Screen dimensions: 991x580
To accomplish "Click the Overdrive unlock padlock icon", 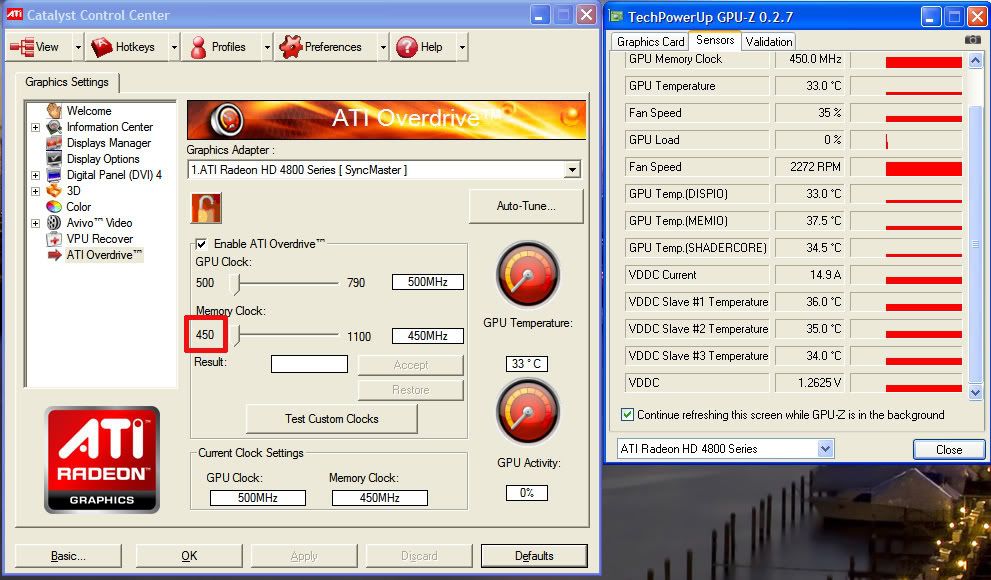I will coord(206,208).
